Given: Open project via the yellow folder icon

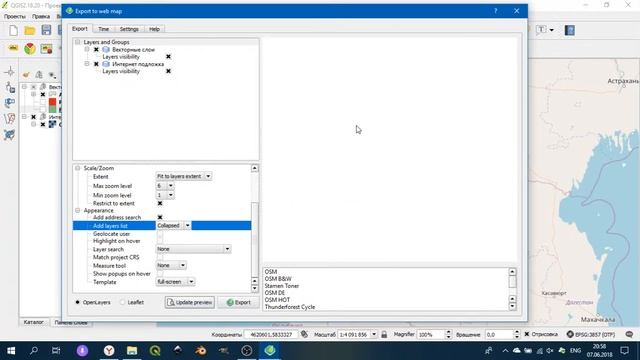Looking at the screenshot, I should pyautogui.click(x=29, y=30).
